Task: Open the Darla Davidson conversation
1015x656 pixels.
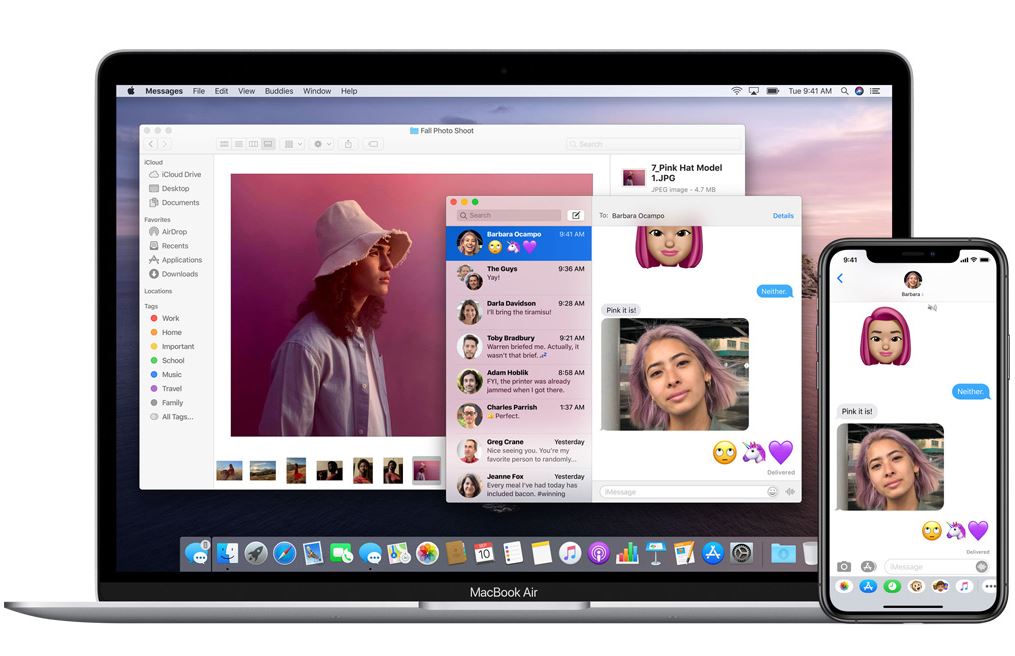Action: point(519,311)
